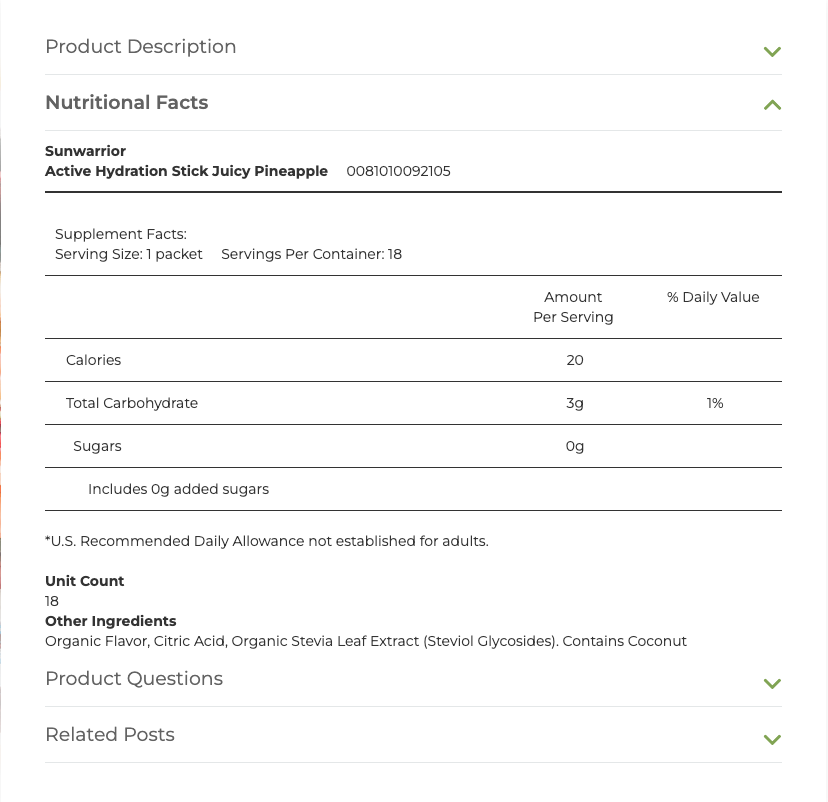The height and width of the screenshot is (802, 828).
Task: Select the Sunwarrior brand name
Action: 84,151
